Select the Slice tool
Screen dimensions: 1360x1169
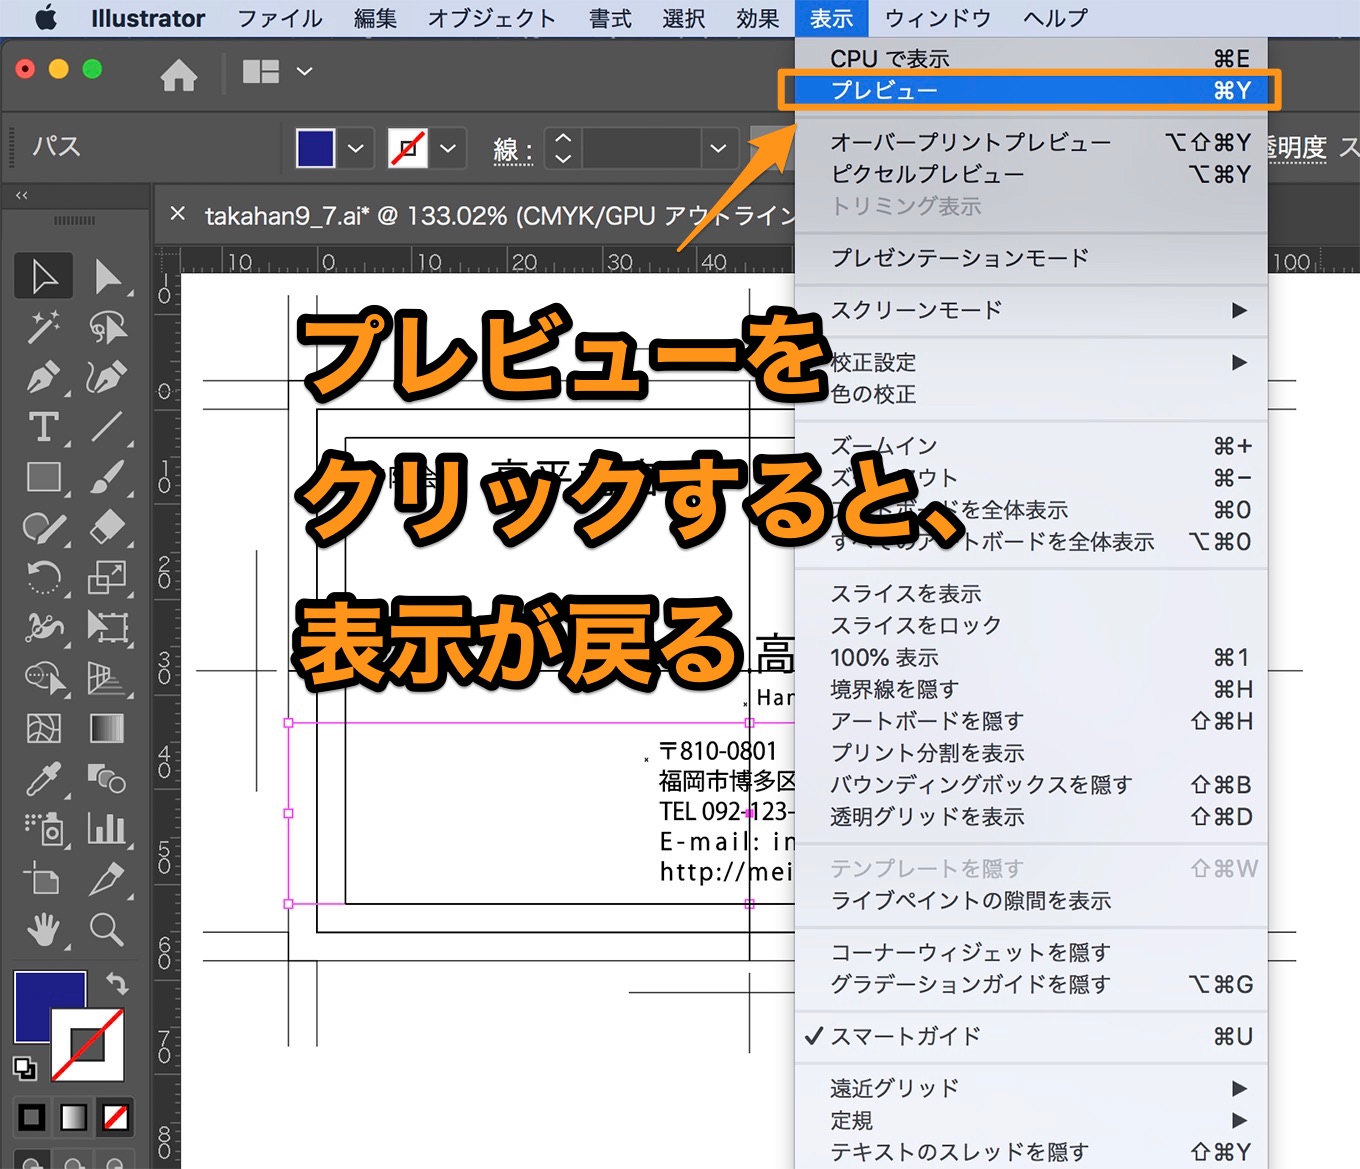pos(107,879)
